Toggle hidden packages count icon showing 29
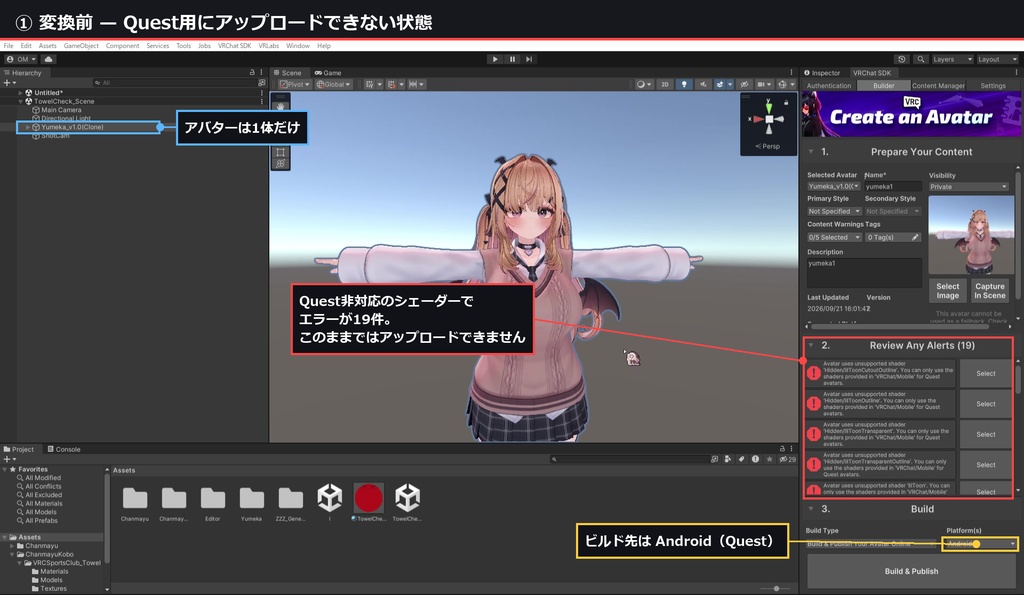 coord(788,459)
